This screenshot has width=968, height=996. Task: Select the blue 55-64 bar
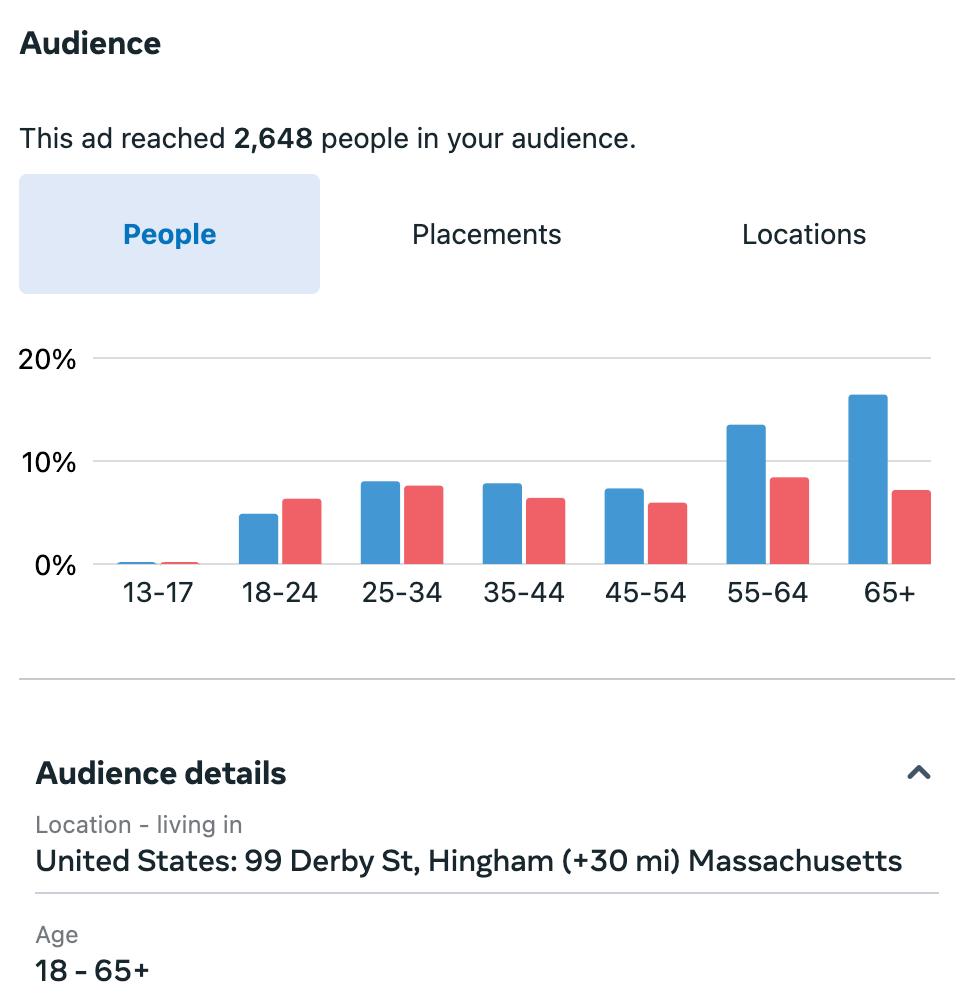tap(746, 495)
